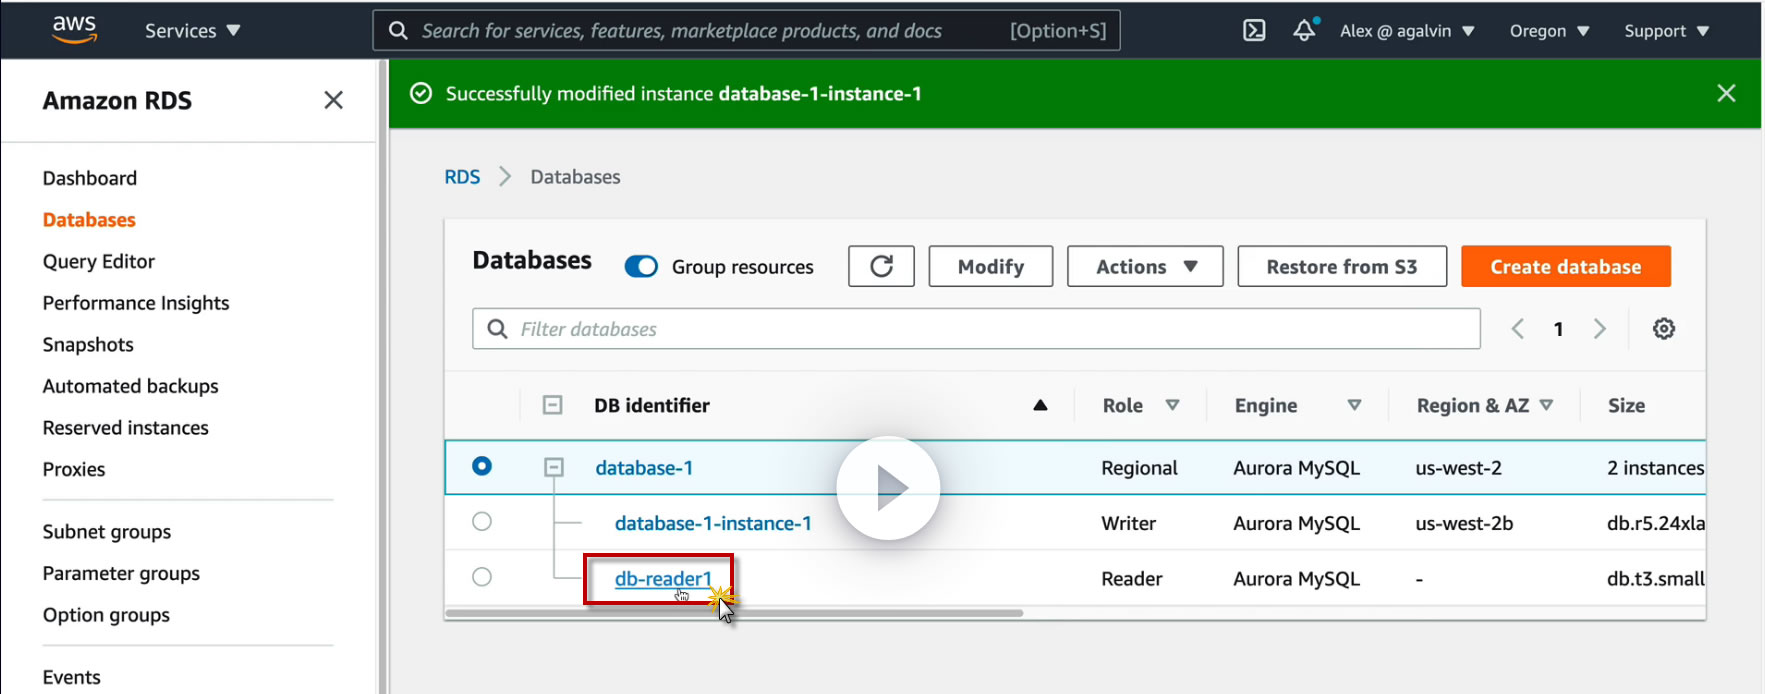Click the refresh databases button

tap(881, 266)
